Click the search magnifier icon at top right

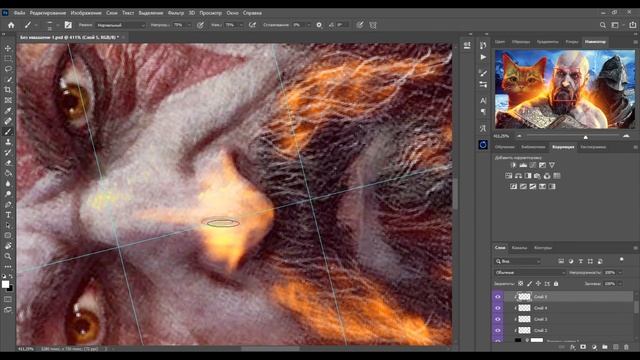602,25
